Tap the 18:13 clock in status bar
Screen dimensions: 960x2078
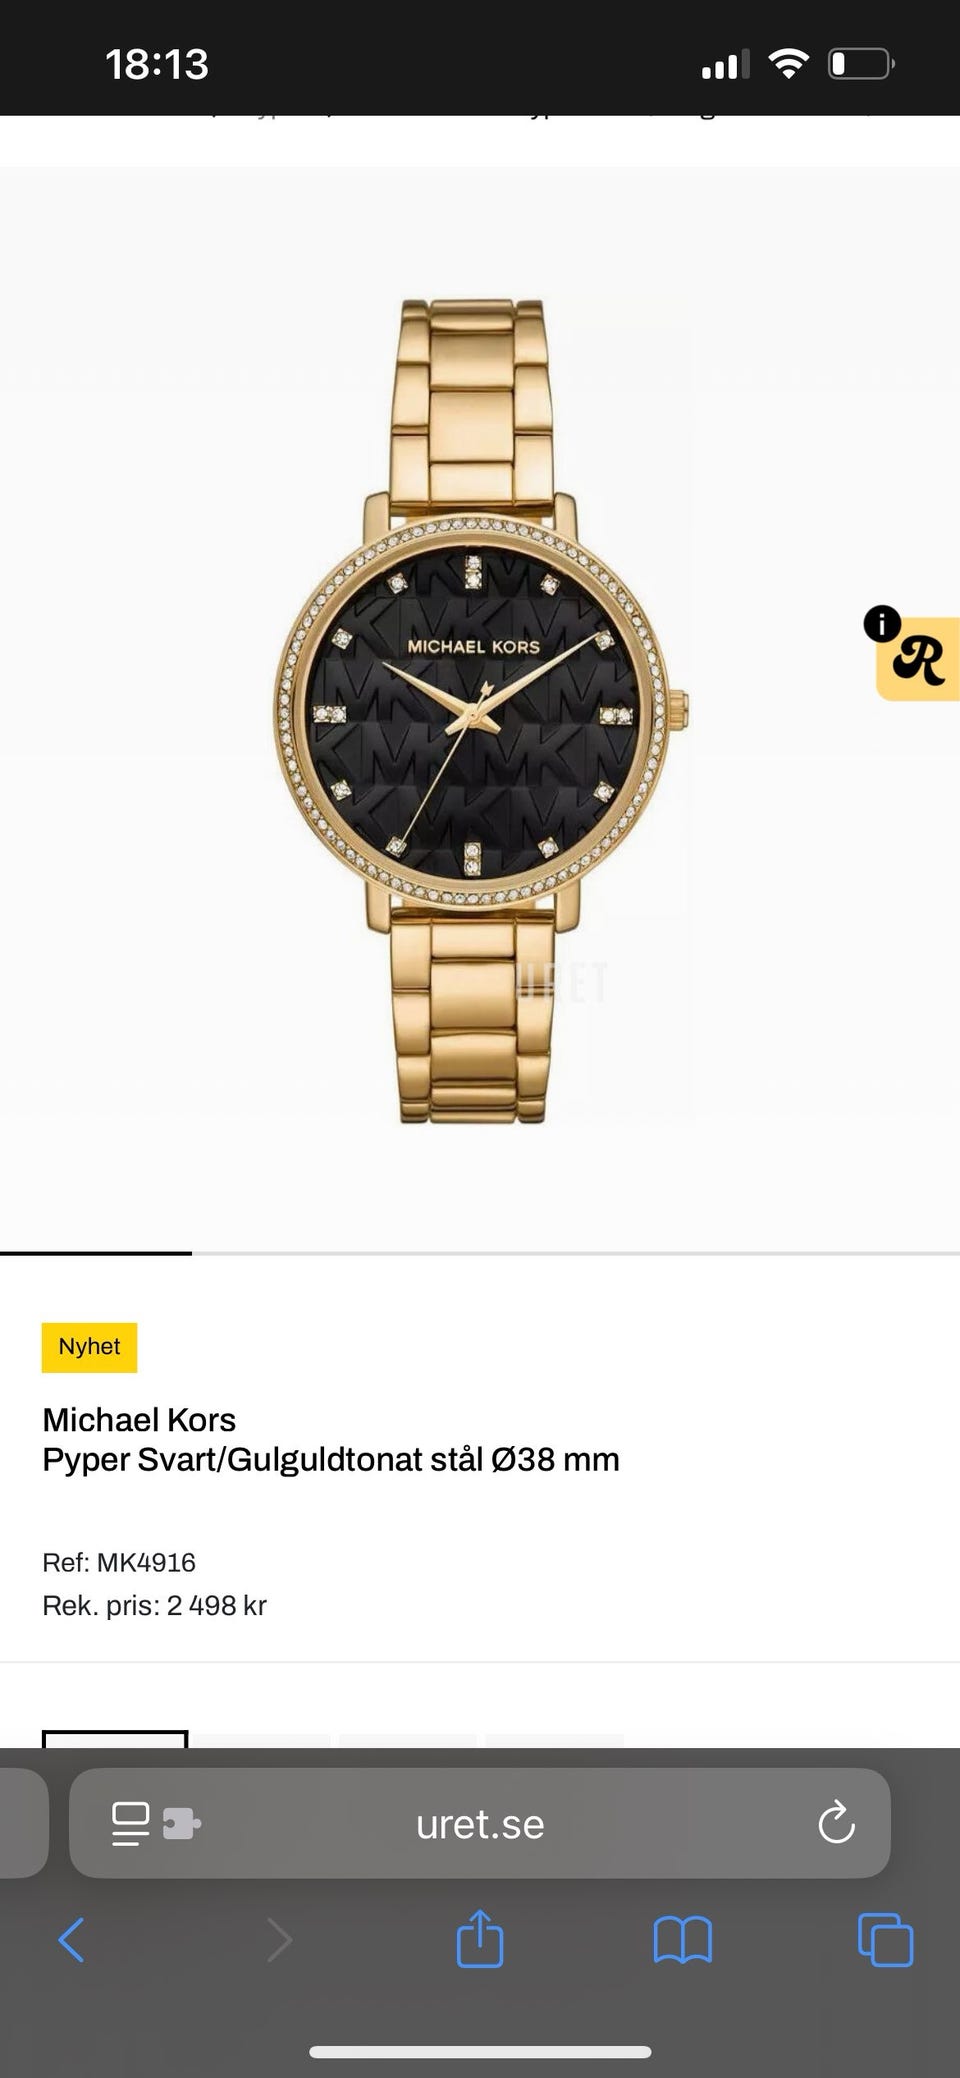(x=157, y=64)
